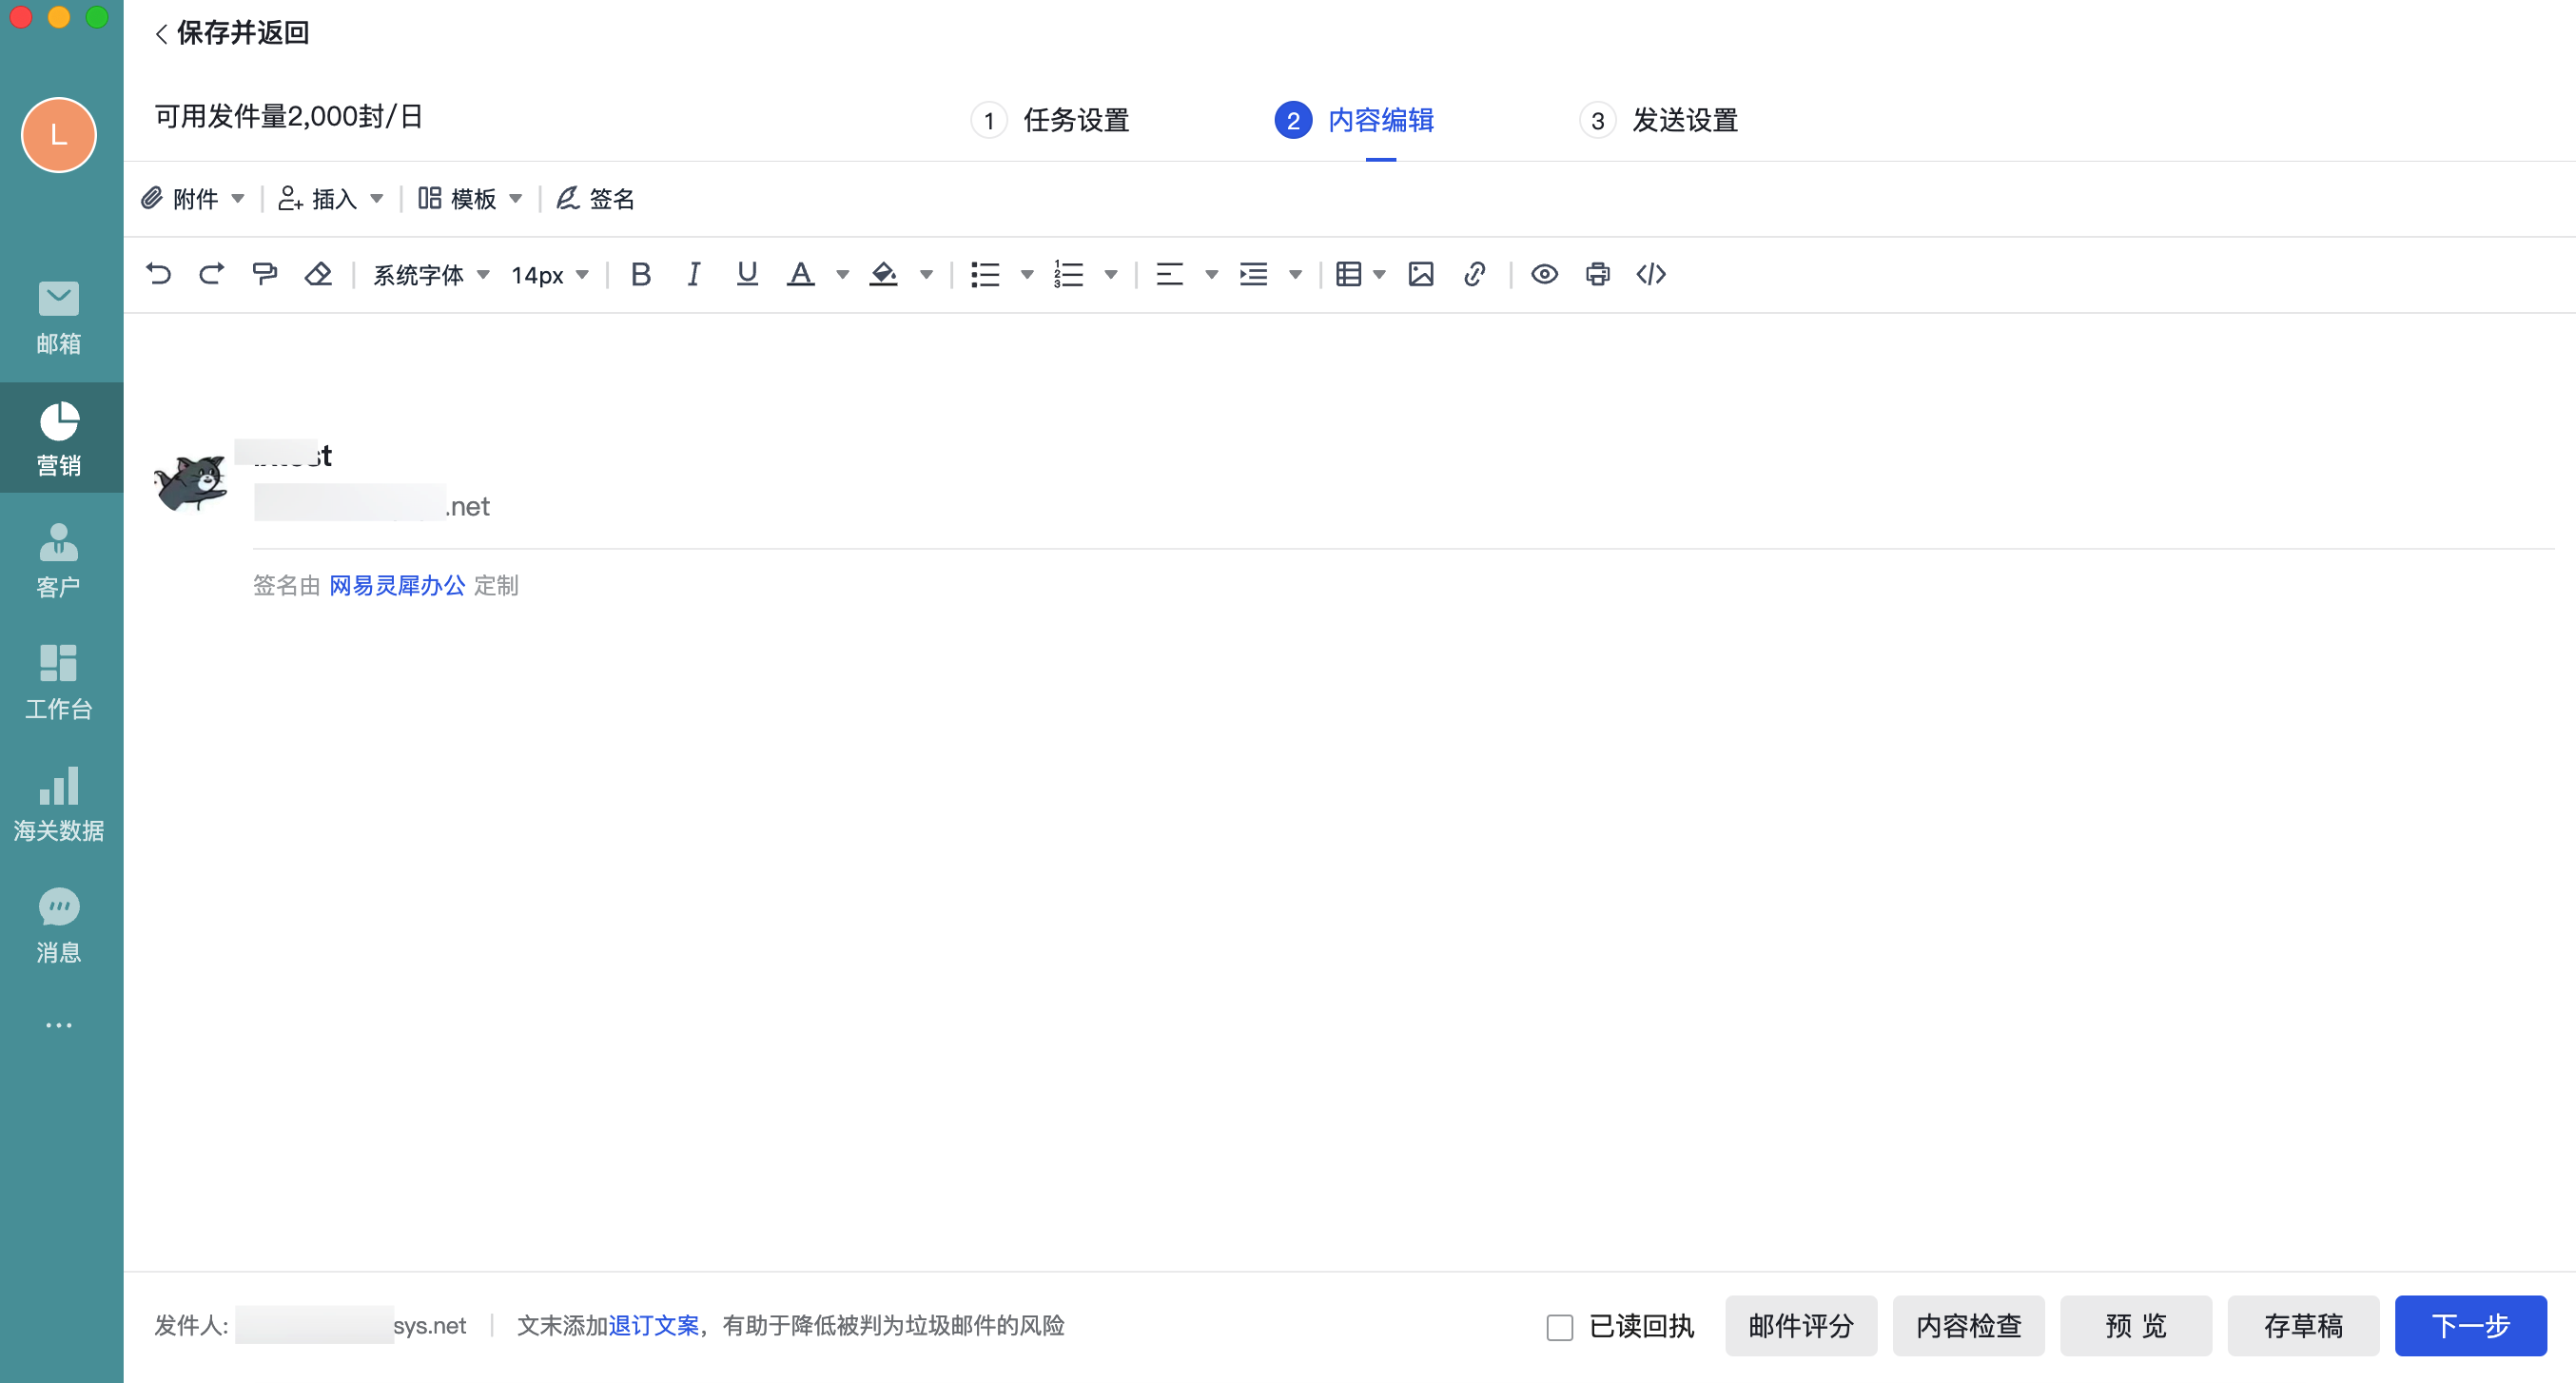
Task: Click the print icon in the toolbar
Action: tap(1597, 274)
